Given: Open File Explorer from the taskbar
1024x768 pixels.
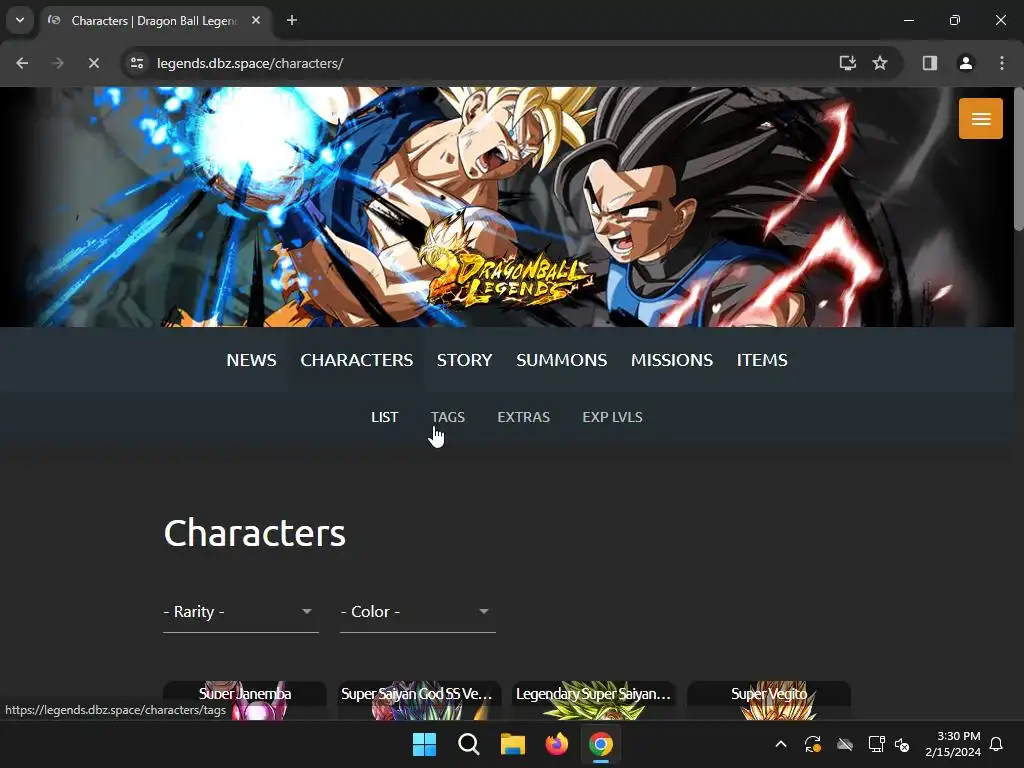Looking at the screenshot, I should pos(513,744).
